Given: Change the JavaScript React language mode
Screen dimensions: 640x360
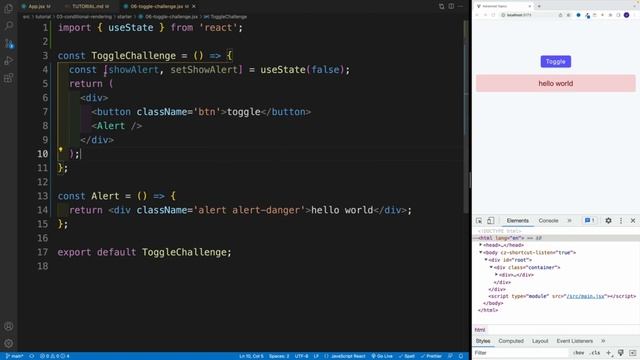Looking at the screenshot, I should tap(345, 356).
